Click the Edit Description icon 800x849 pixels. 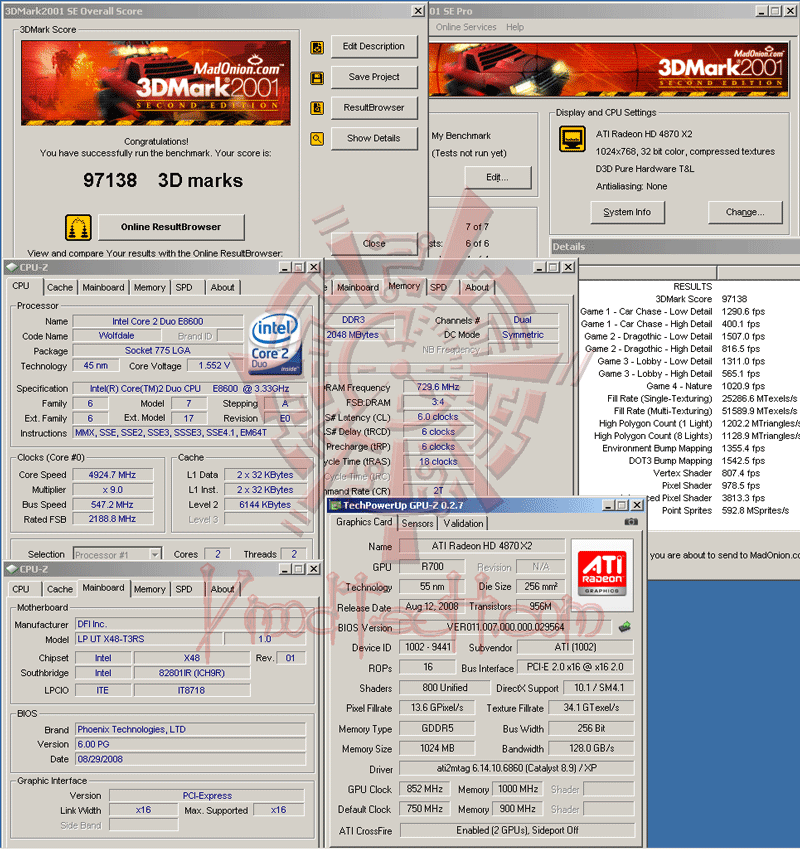point(317,48)
